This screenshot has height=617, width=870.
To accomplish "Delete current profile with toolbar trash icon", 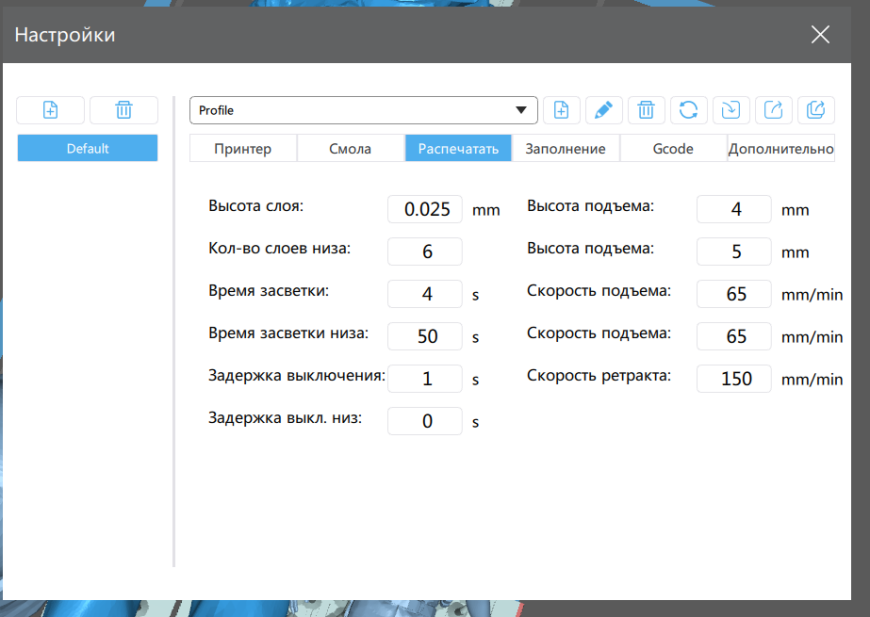I will pyautogui.click(x=646, y=110).
